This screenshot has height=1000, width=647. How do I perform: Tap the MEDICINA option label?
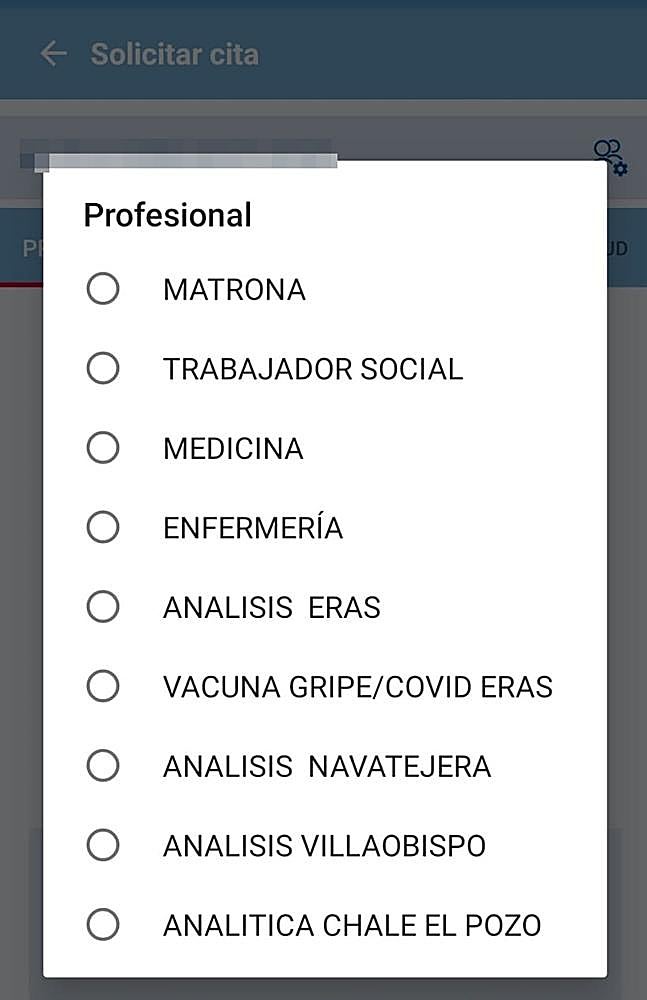pyautogui.click(x=233, y=449)
